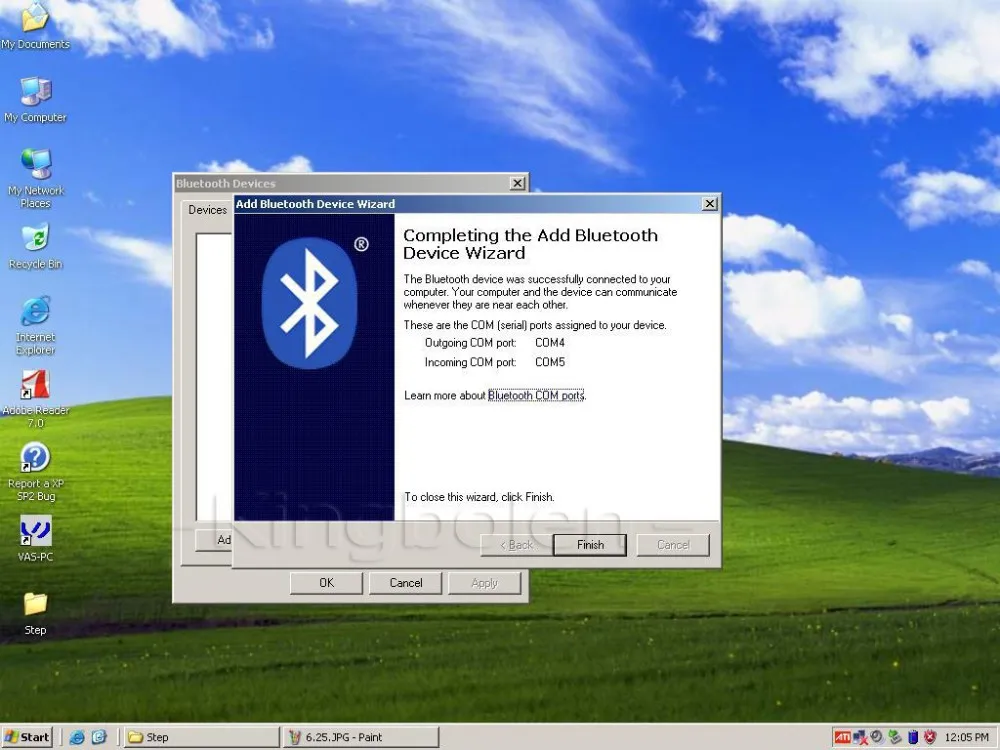
Task: Click the large Bluetooth logo in wizard
Action: (x=309, y=304)
